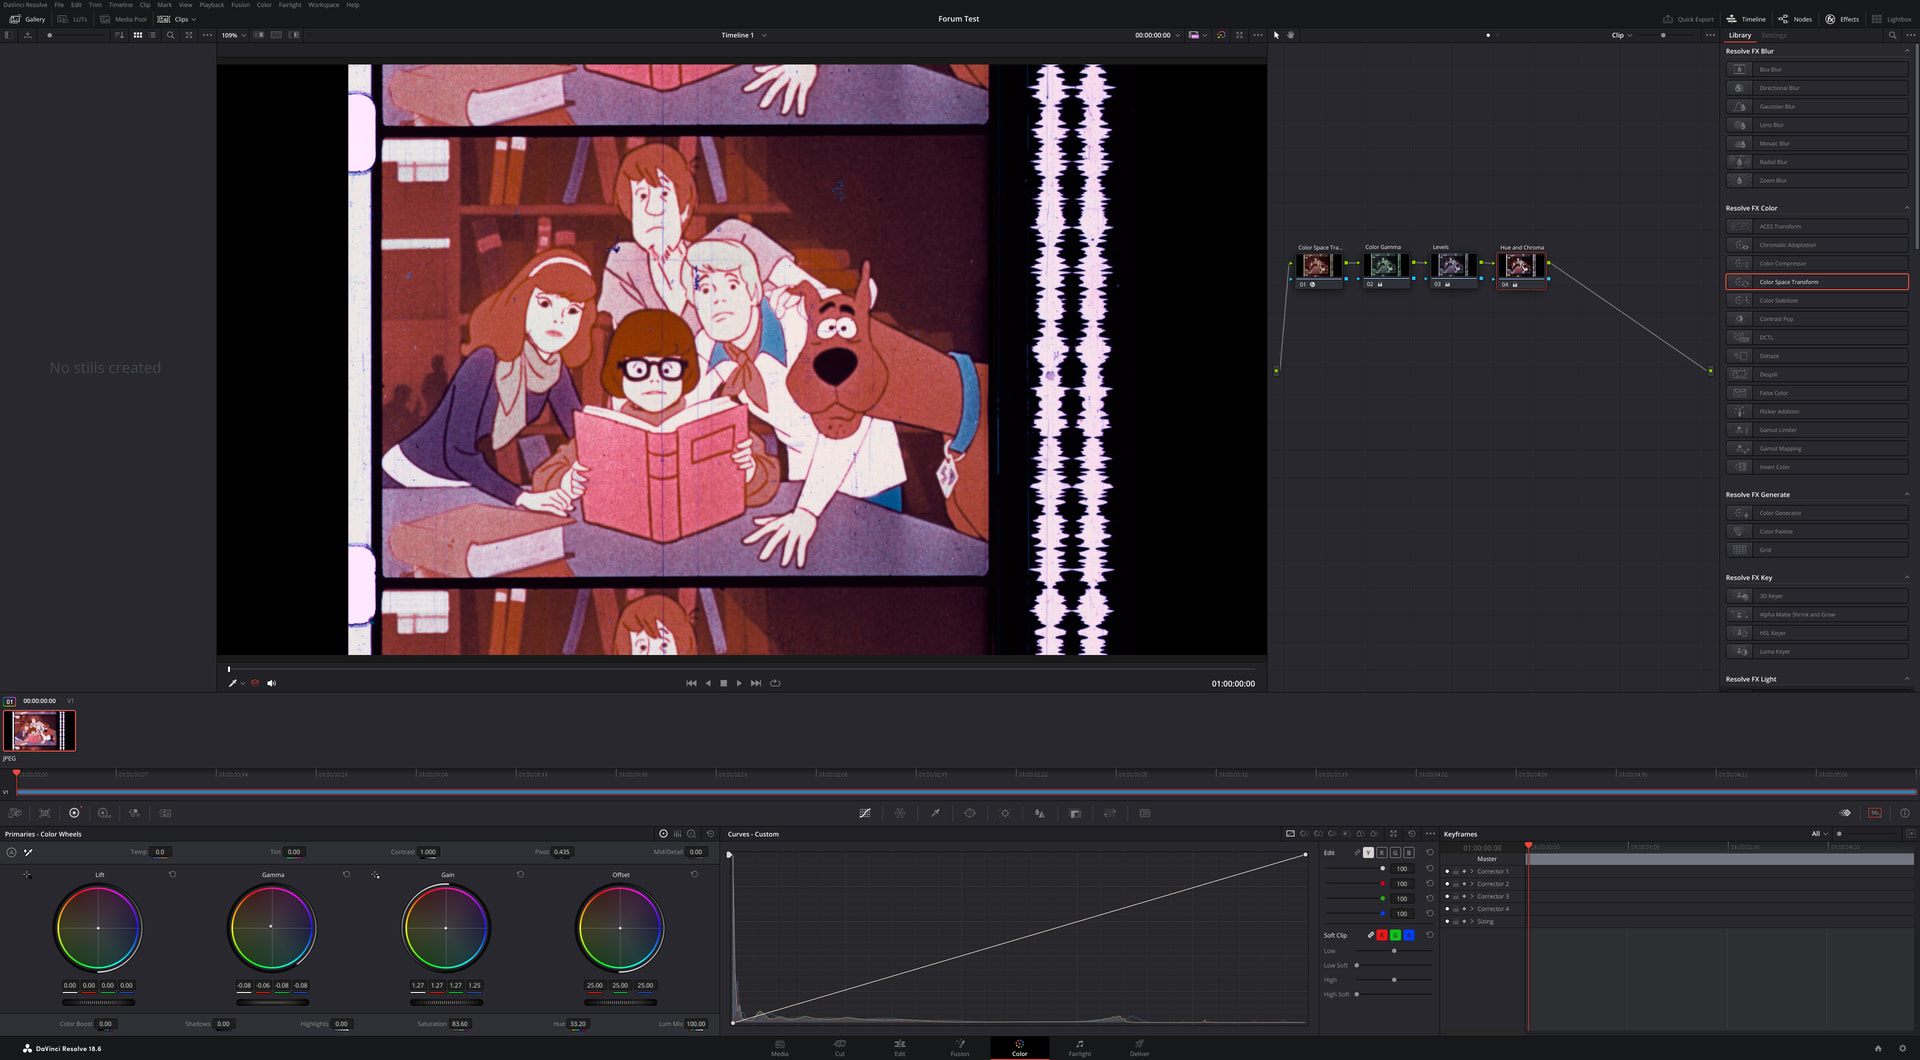
Task: Collapse the Resolve FX Color section
Action: (1906, 208)
